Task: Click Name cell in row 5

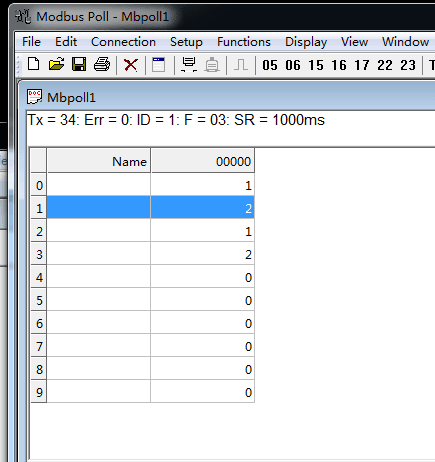Action: click(x=99, y=300)
